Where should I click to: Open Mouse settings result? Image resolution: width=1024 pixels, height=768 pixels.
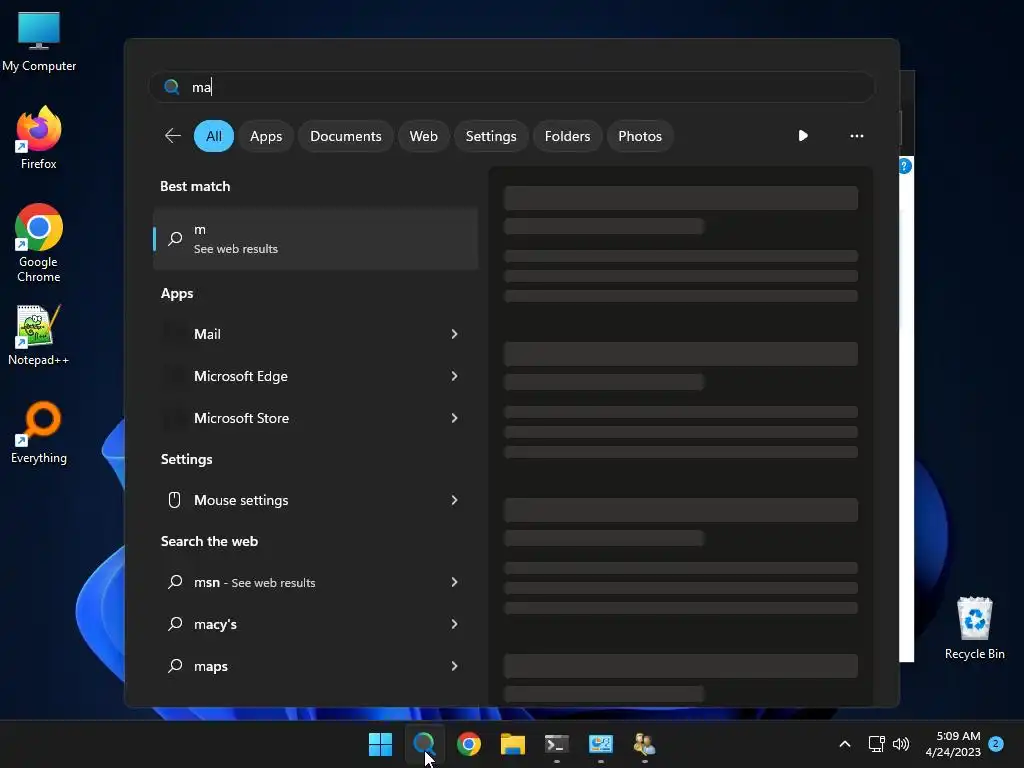coord(315,500)
